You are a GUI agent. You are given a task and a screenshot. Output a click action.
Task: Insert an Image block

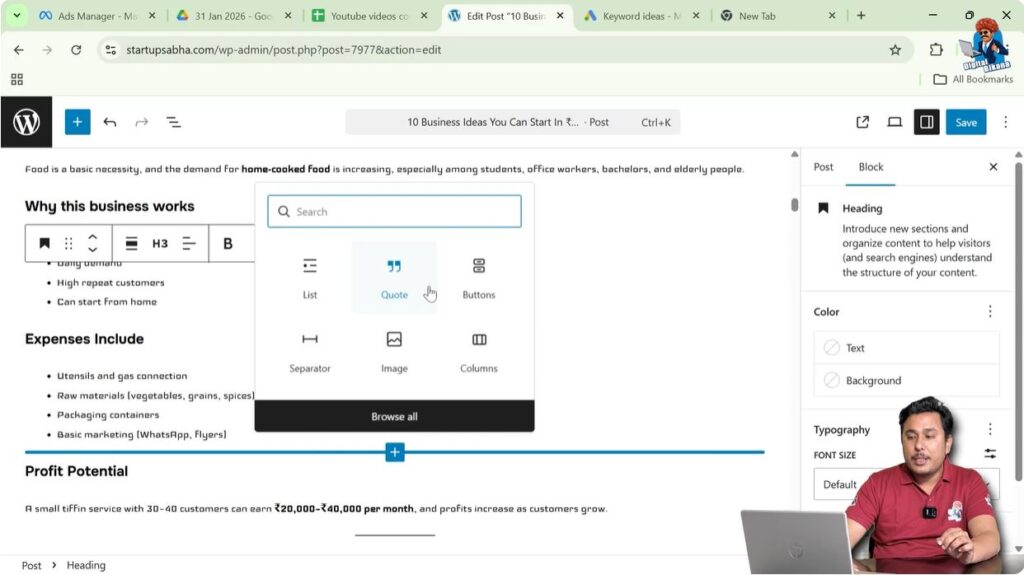[394, 352]
